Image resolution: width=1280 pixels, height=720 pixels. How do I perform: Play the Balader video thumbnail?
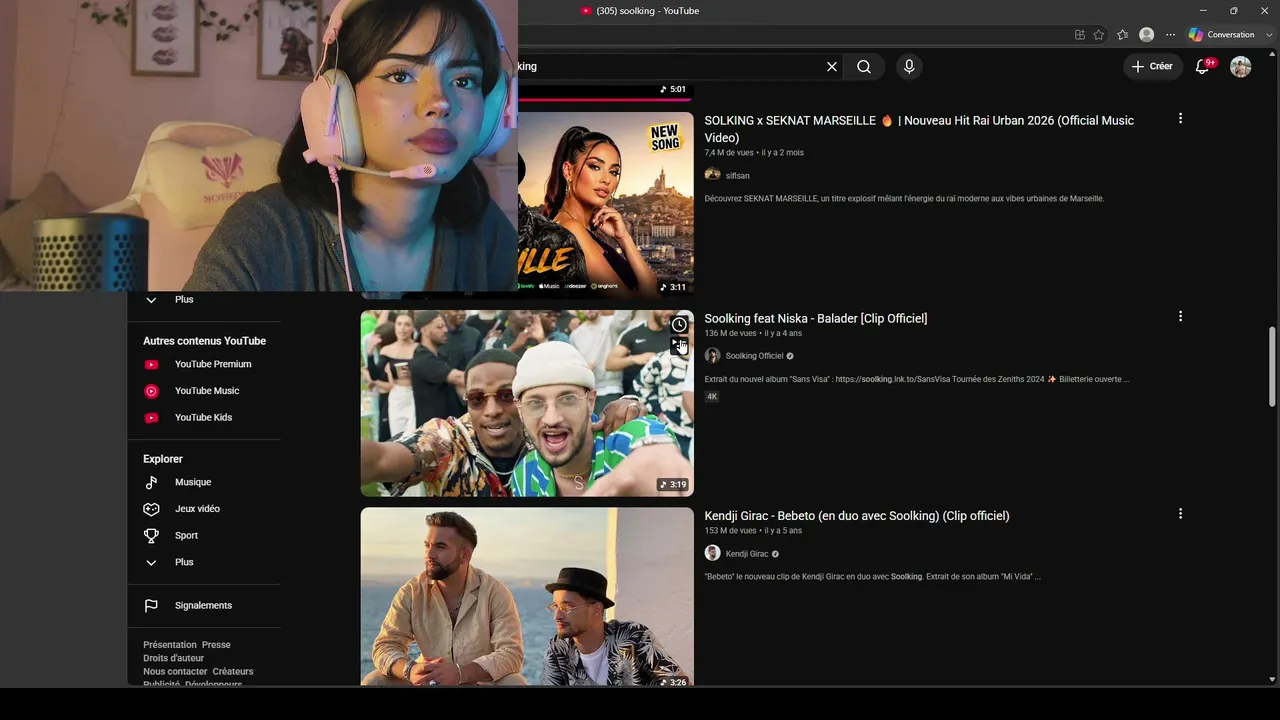tap(527, 403)
